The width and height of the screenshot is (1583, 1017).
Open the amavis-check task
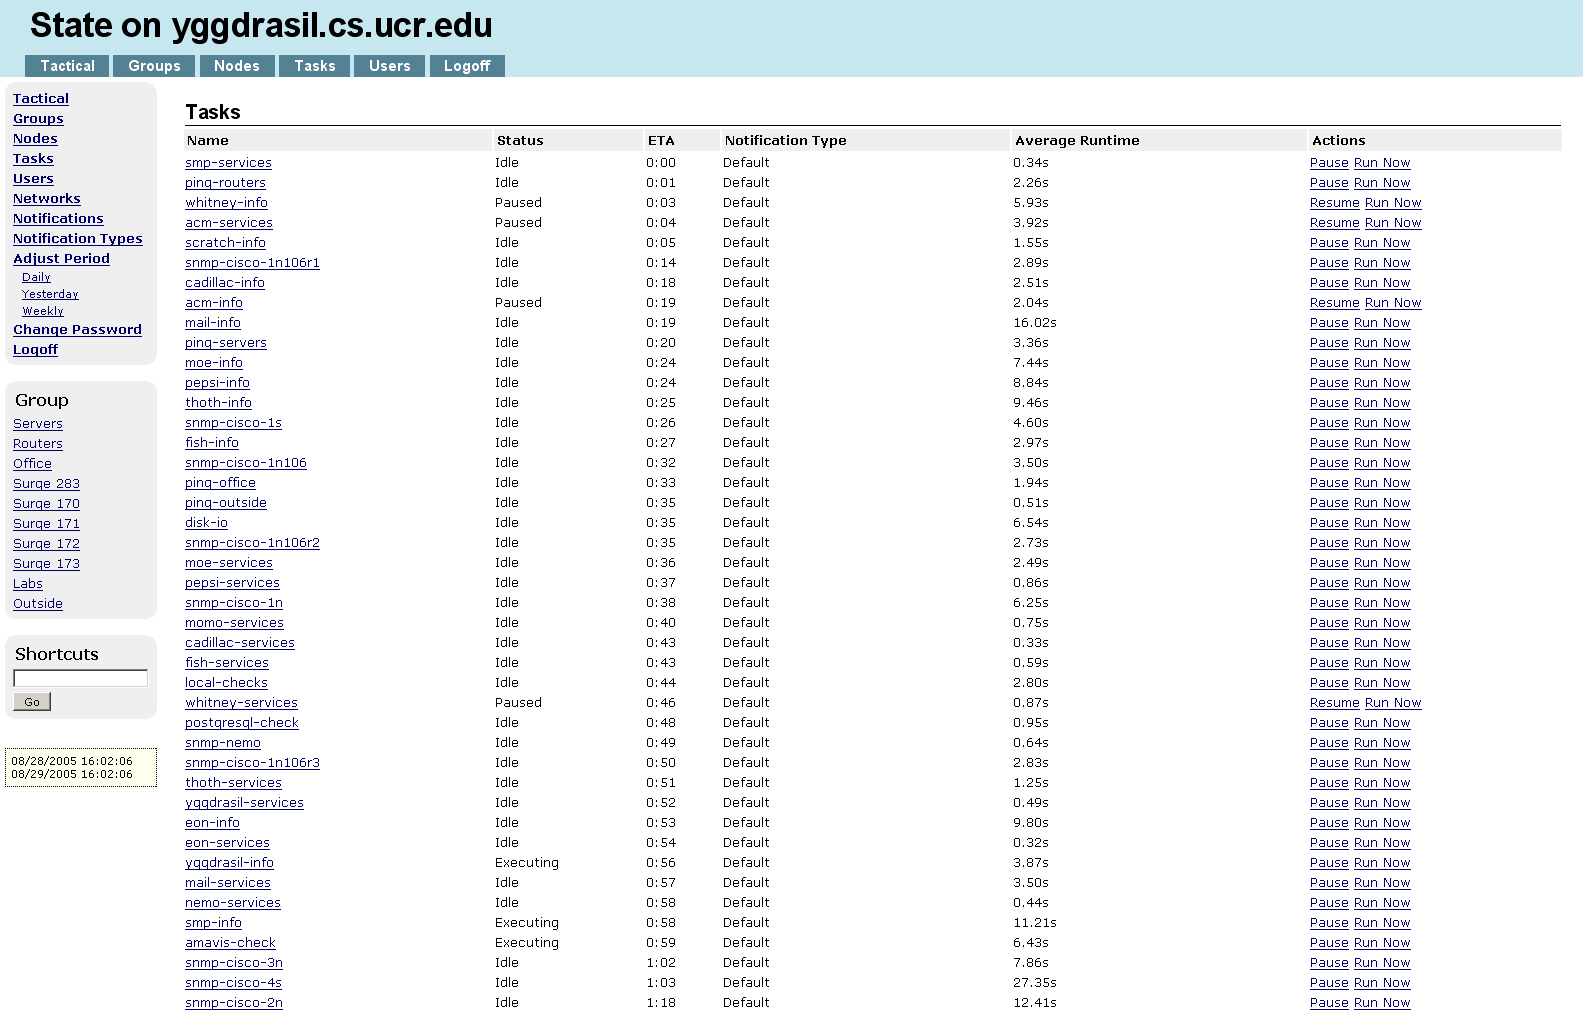(230, 943)
